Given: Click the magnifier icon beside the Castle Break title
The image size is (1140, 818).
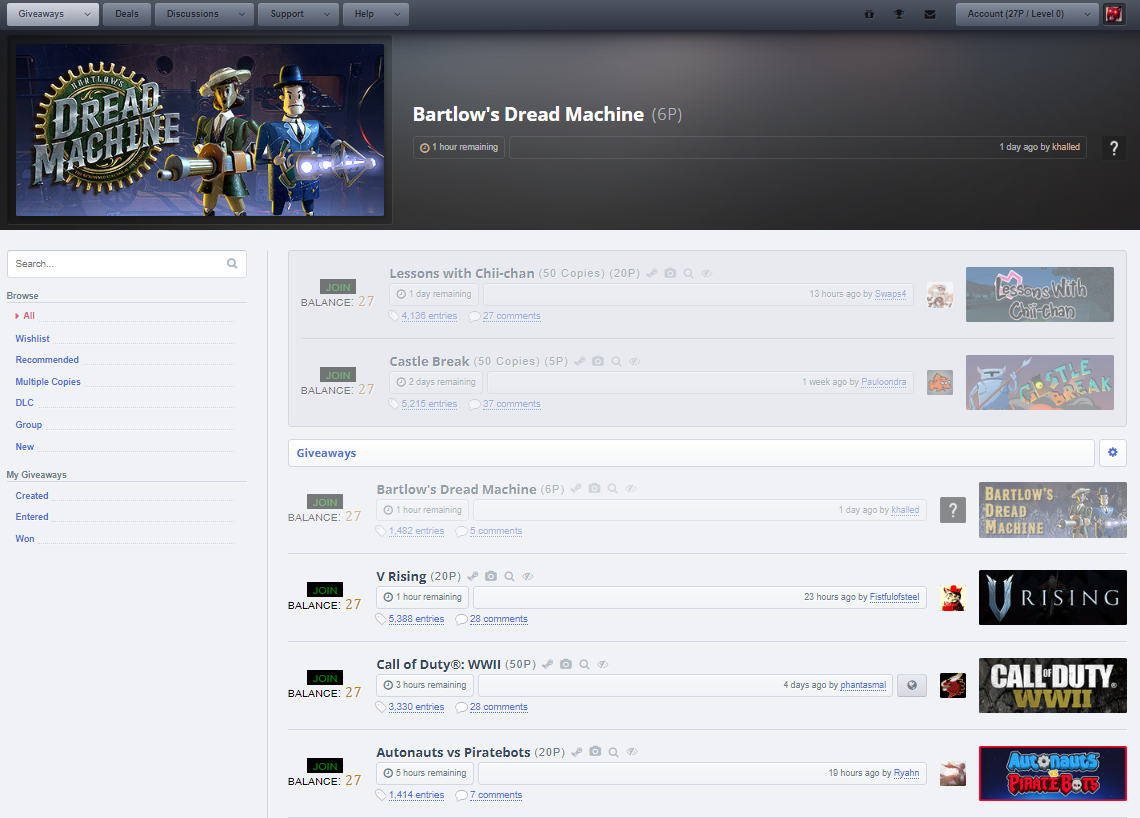Looking at the screenshot, I should pos(616,361).
